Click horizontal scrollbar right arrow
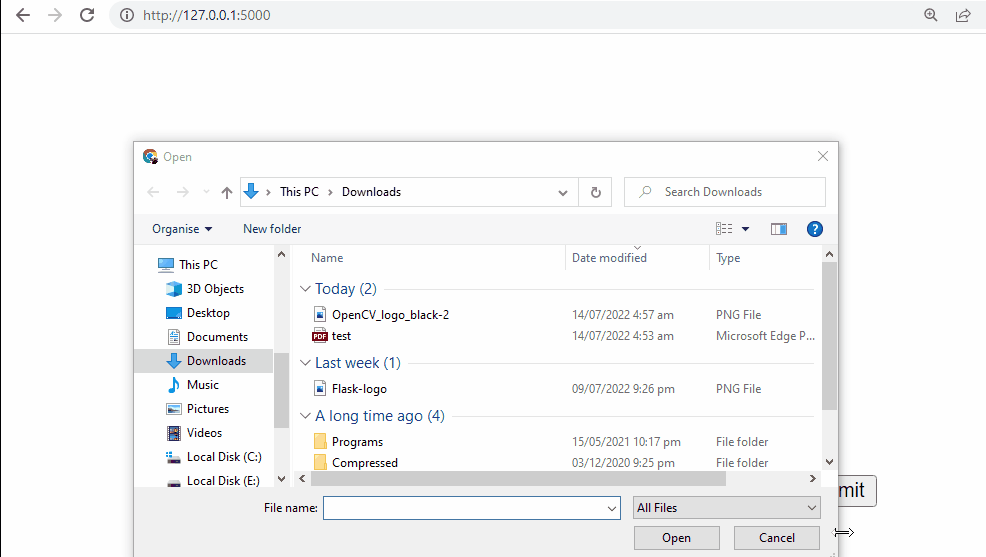The height and width of the screenshot is (557, 986). pyautogui.click(x=812, y=478)
